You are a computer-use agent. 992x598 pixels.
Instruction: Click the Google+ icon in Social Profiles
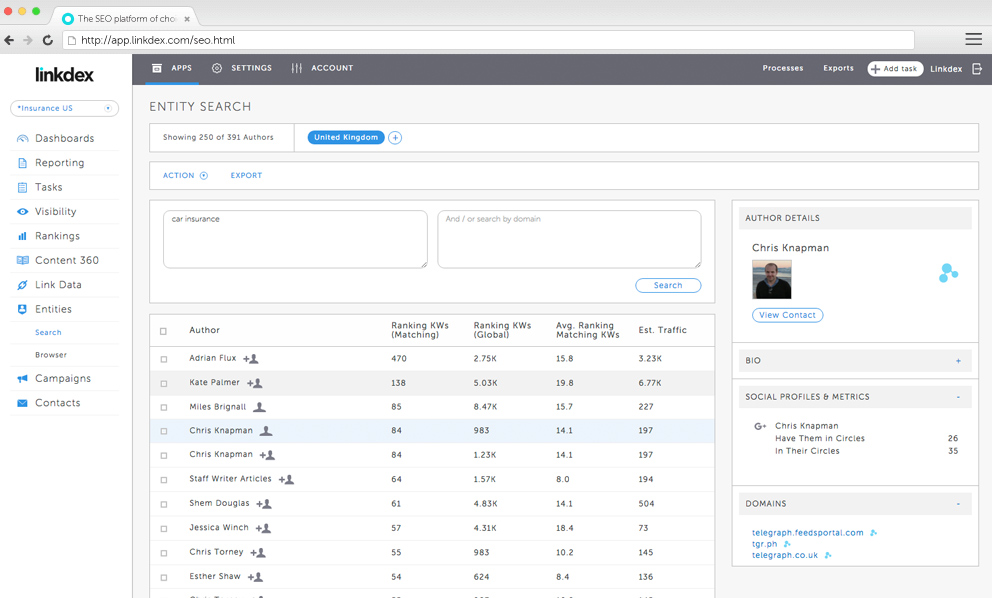pos(760,427)
